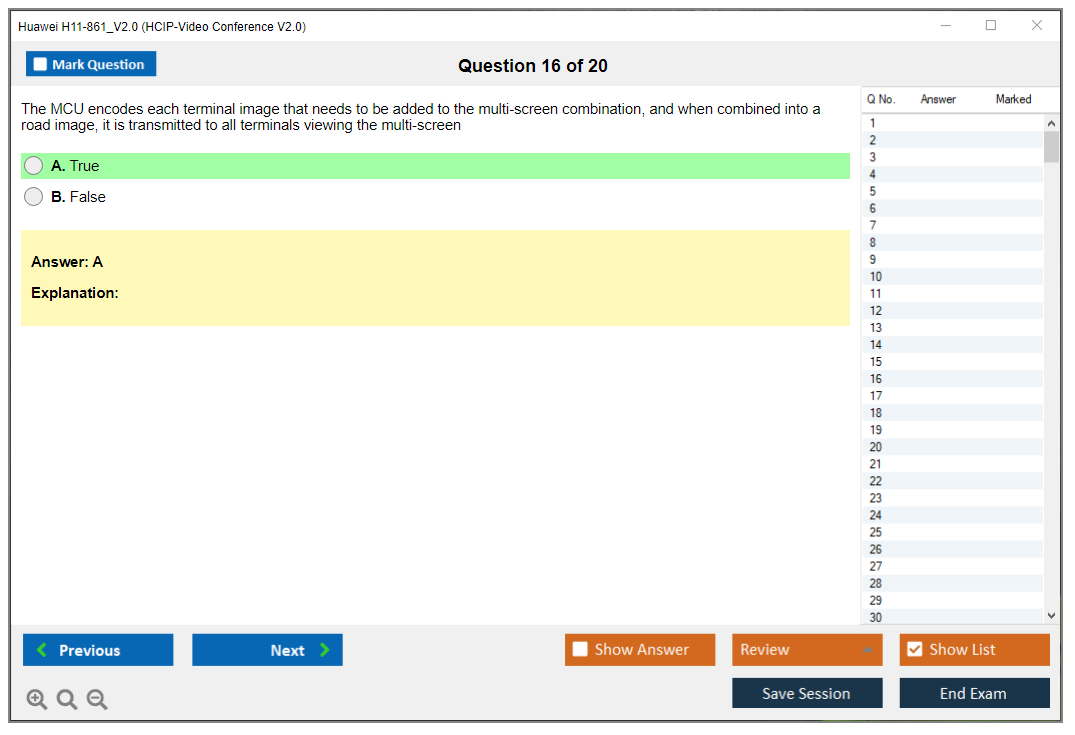
Task: Click the scroll down arrow in question list
Action: click(1050, 616)
